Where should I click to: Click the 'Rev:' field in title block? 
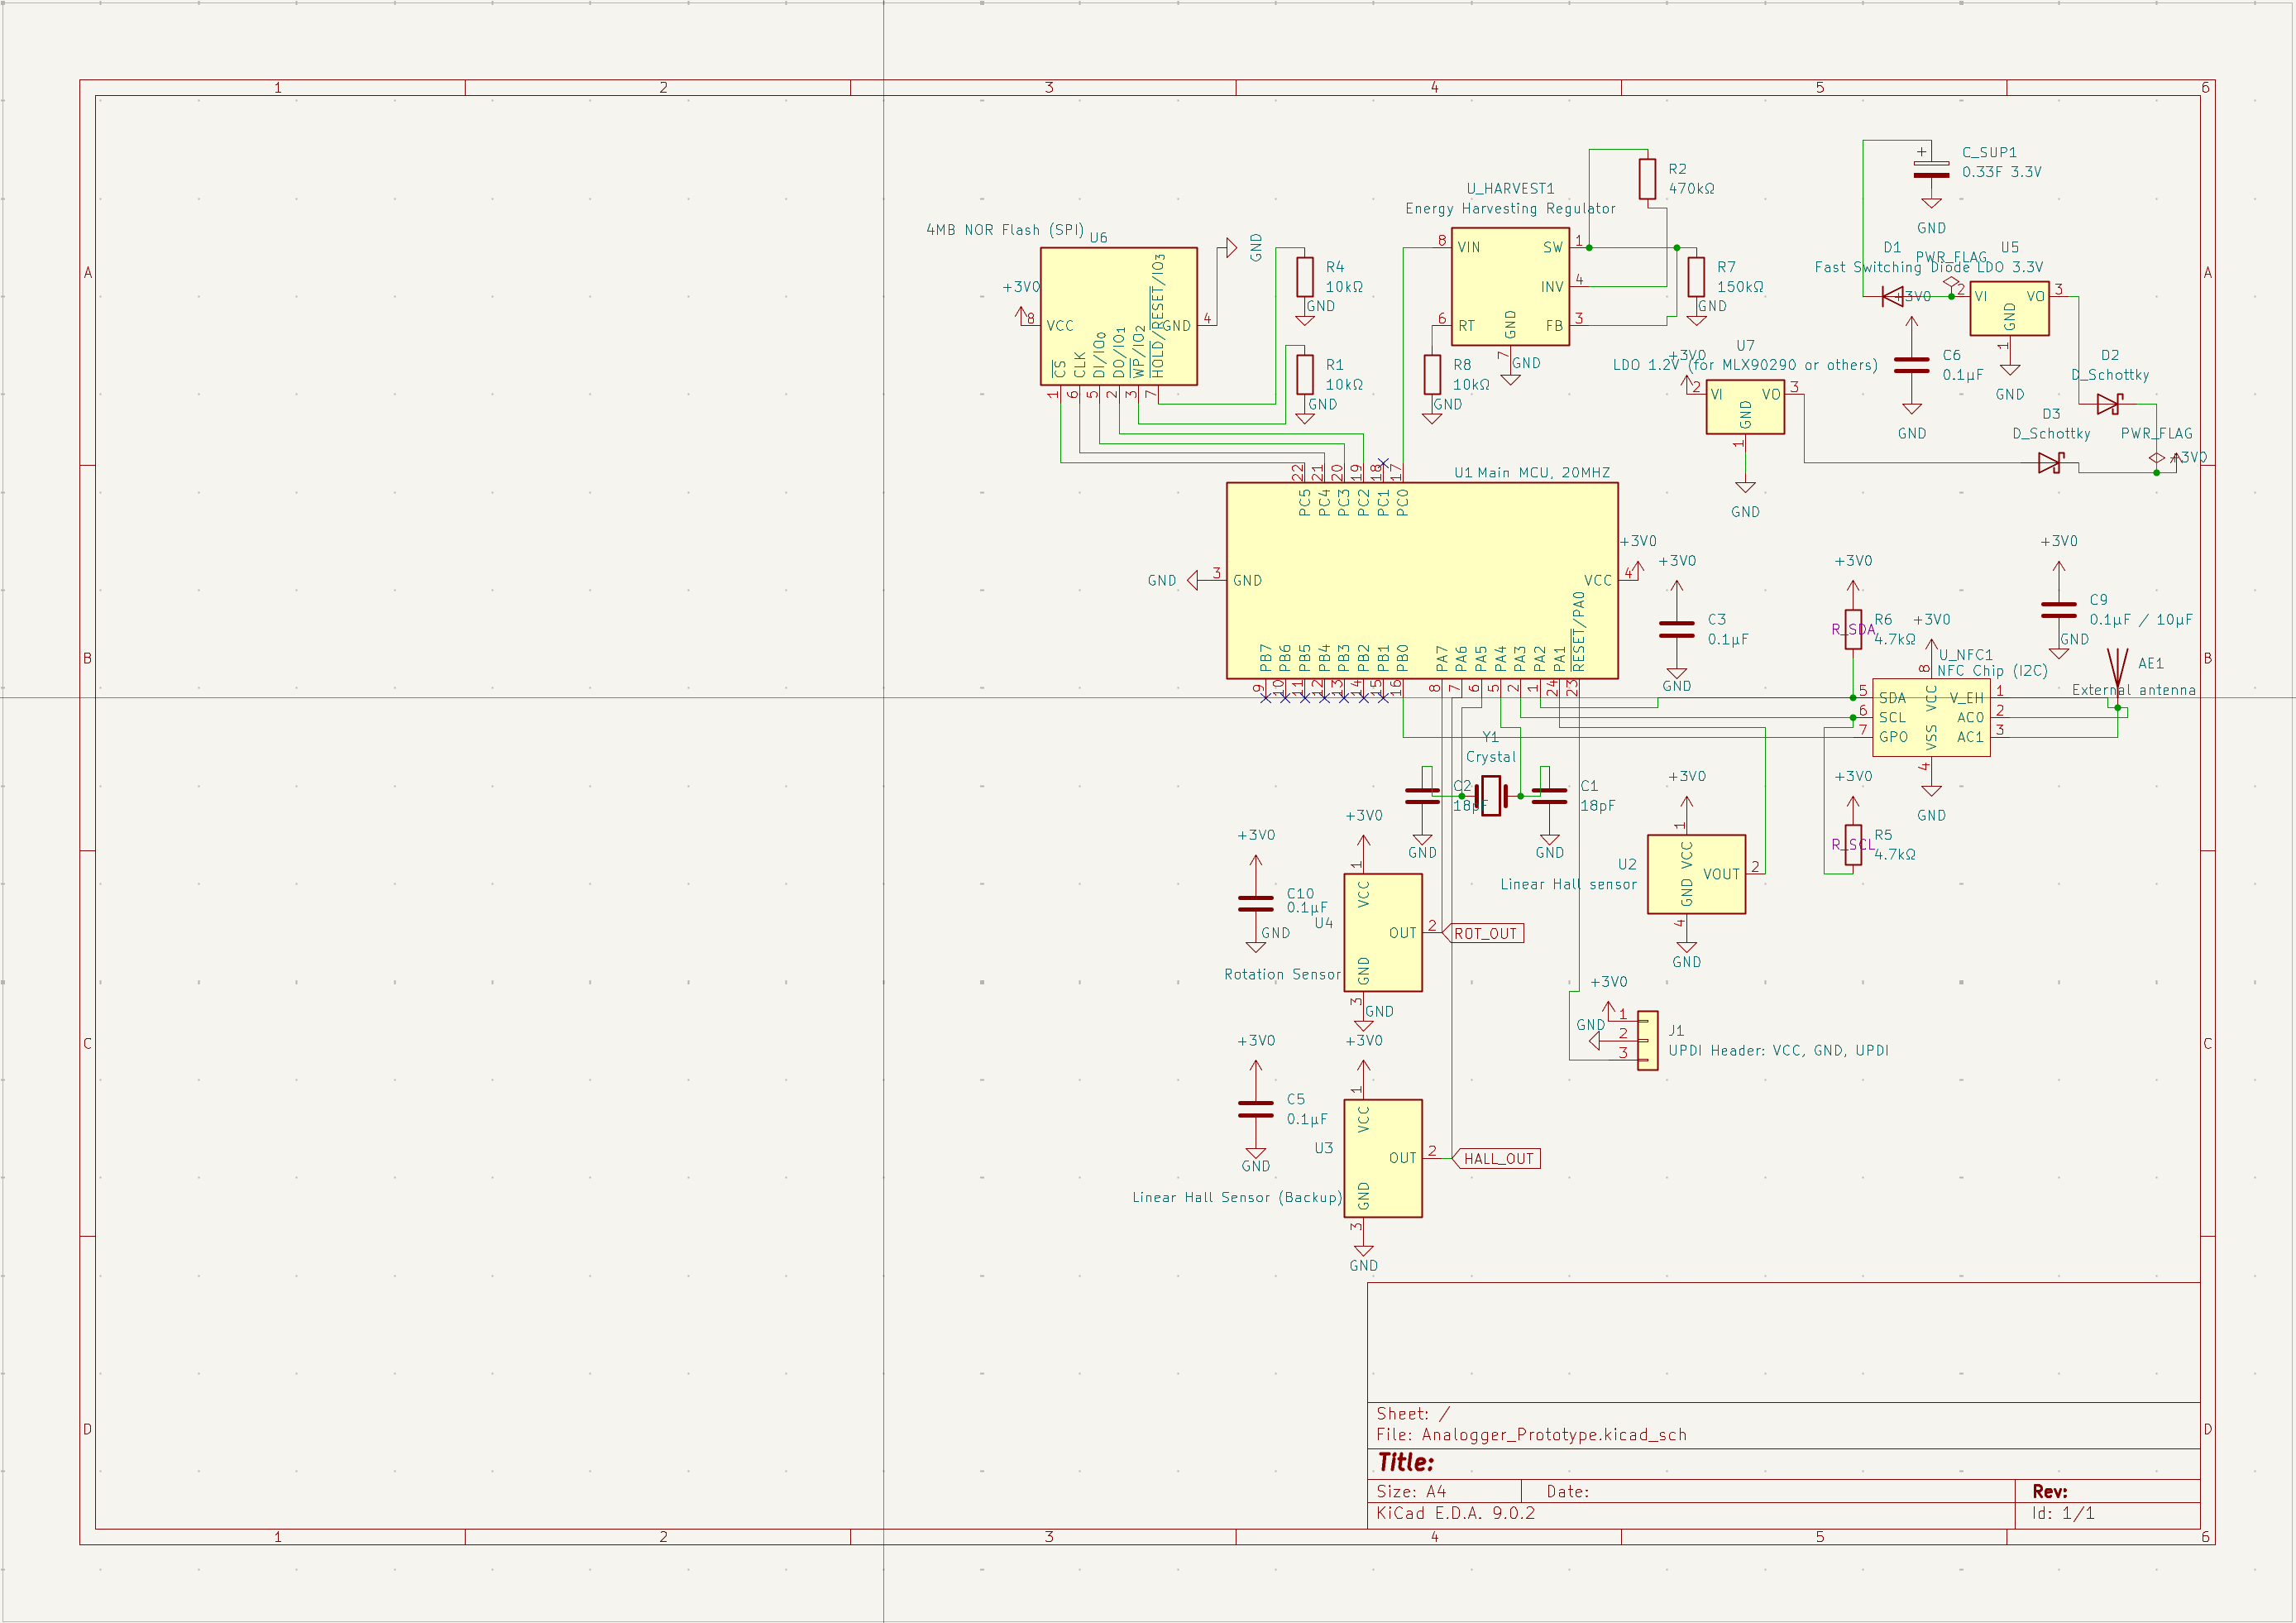click(2050, 1492)
